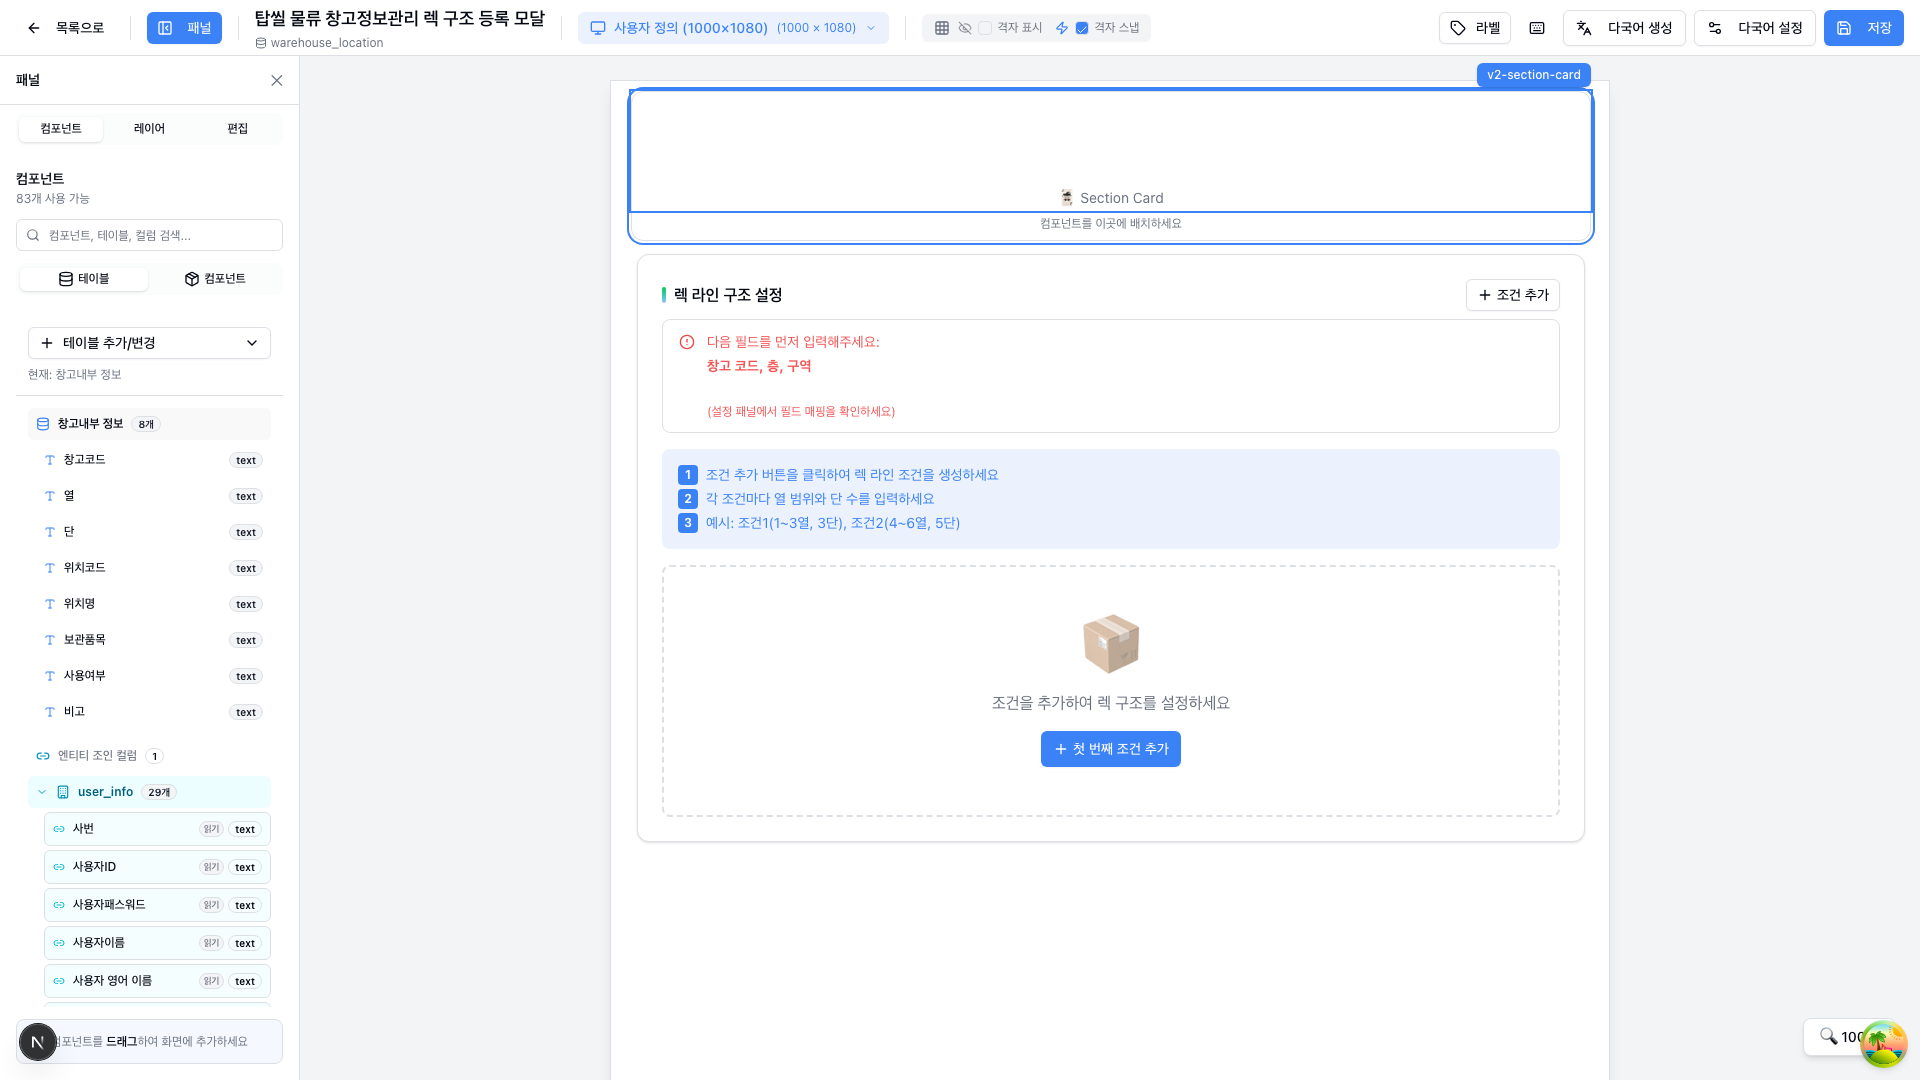This screenshot has width=1920, height=1080.
Task: Collapse the user_info entity tree
Action: (x=42, y=792)
